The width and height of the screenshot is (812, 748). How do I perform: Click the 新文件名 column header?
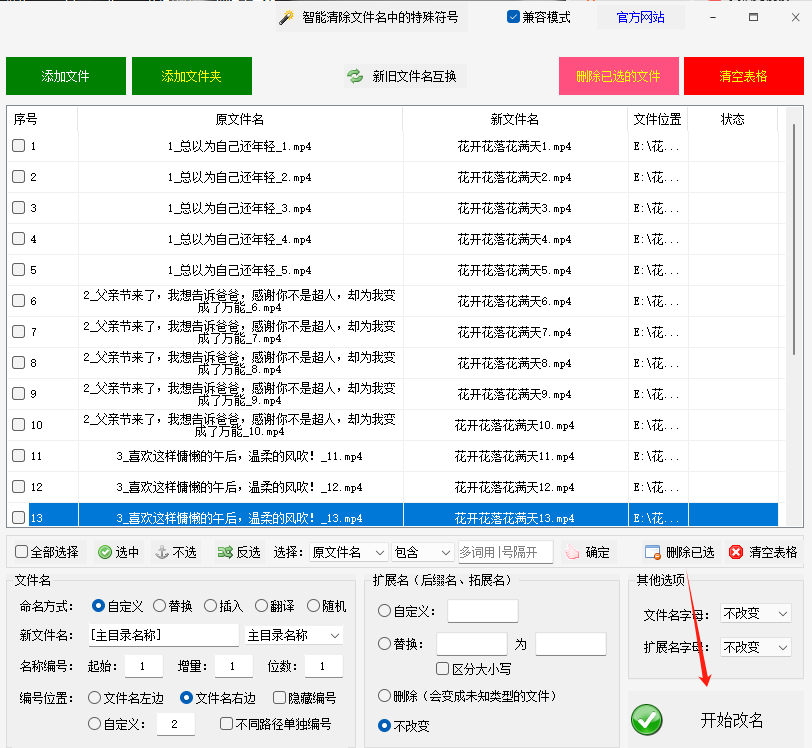(x=515, y=119)
